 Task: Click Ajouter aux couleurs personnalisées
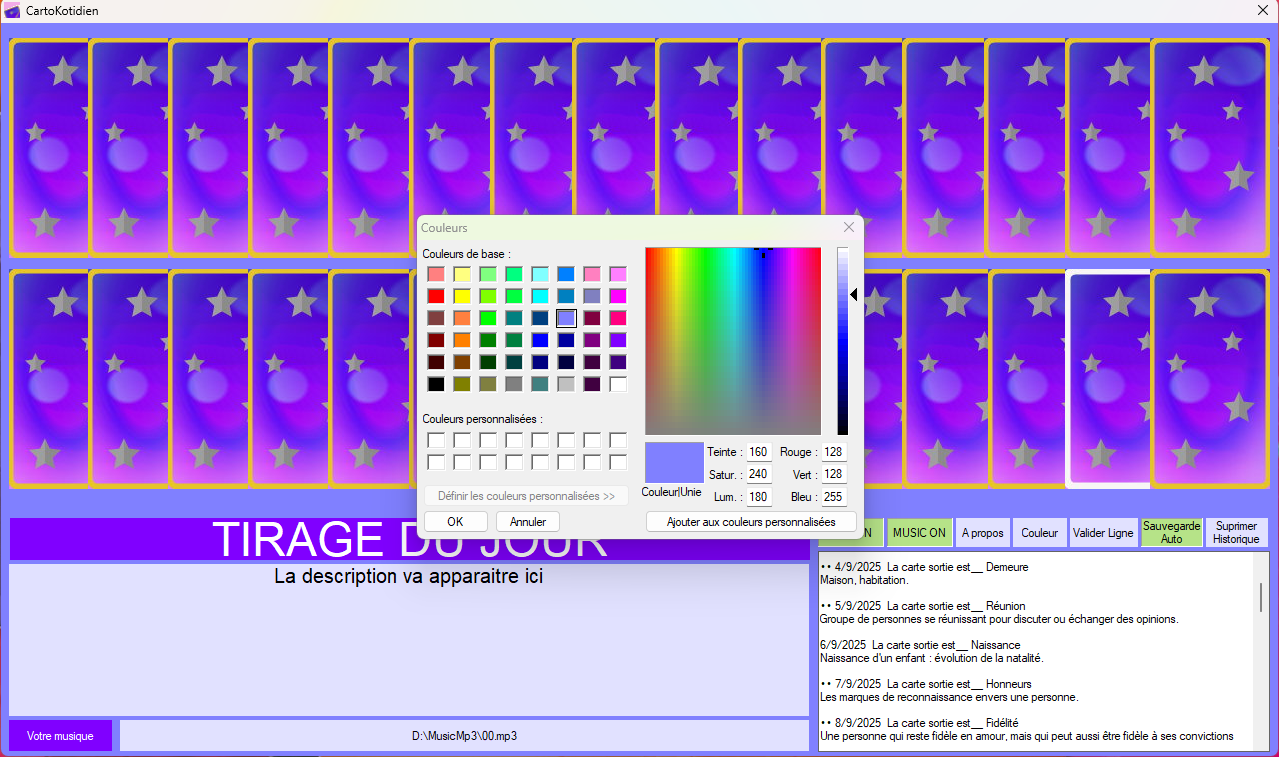pyautogui.click(x=751, y=522)
